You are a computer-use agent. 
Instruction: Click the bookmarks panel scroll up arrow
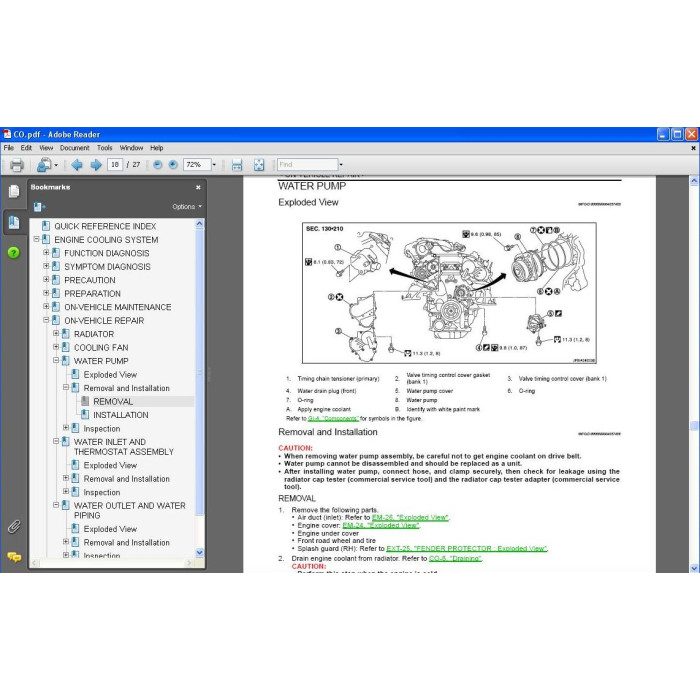pos(200,224)
